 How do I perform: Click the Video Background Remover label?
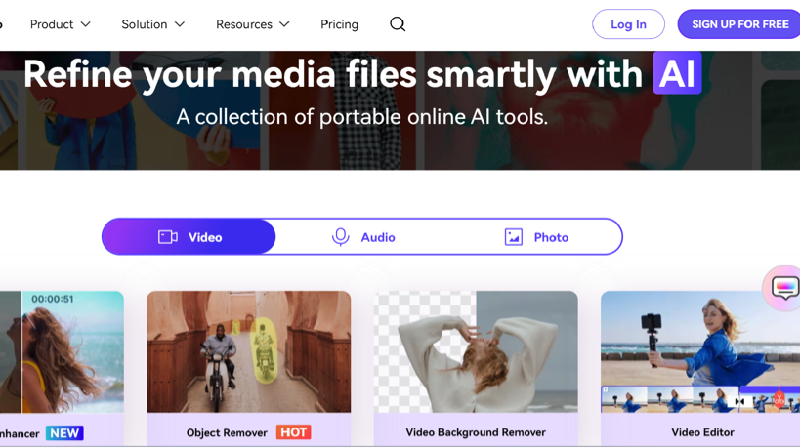click(x=476, y=432)
